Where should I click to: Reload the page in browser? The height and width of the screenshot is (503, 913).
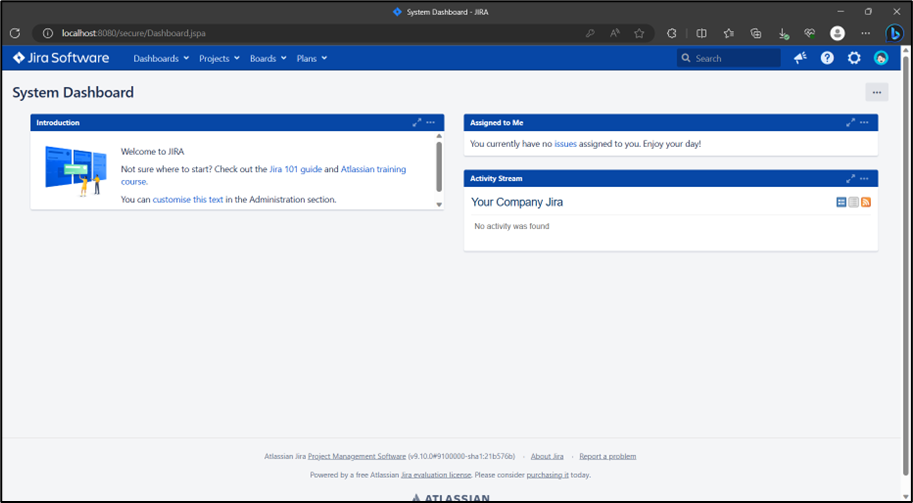pyautogui.click(x=15, y=33)
